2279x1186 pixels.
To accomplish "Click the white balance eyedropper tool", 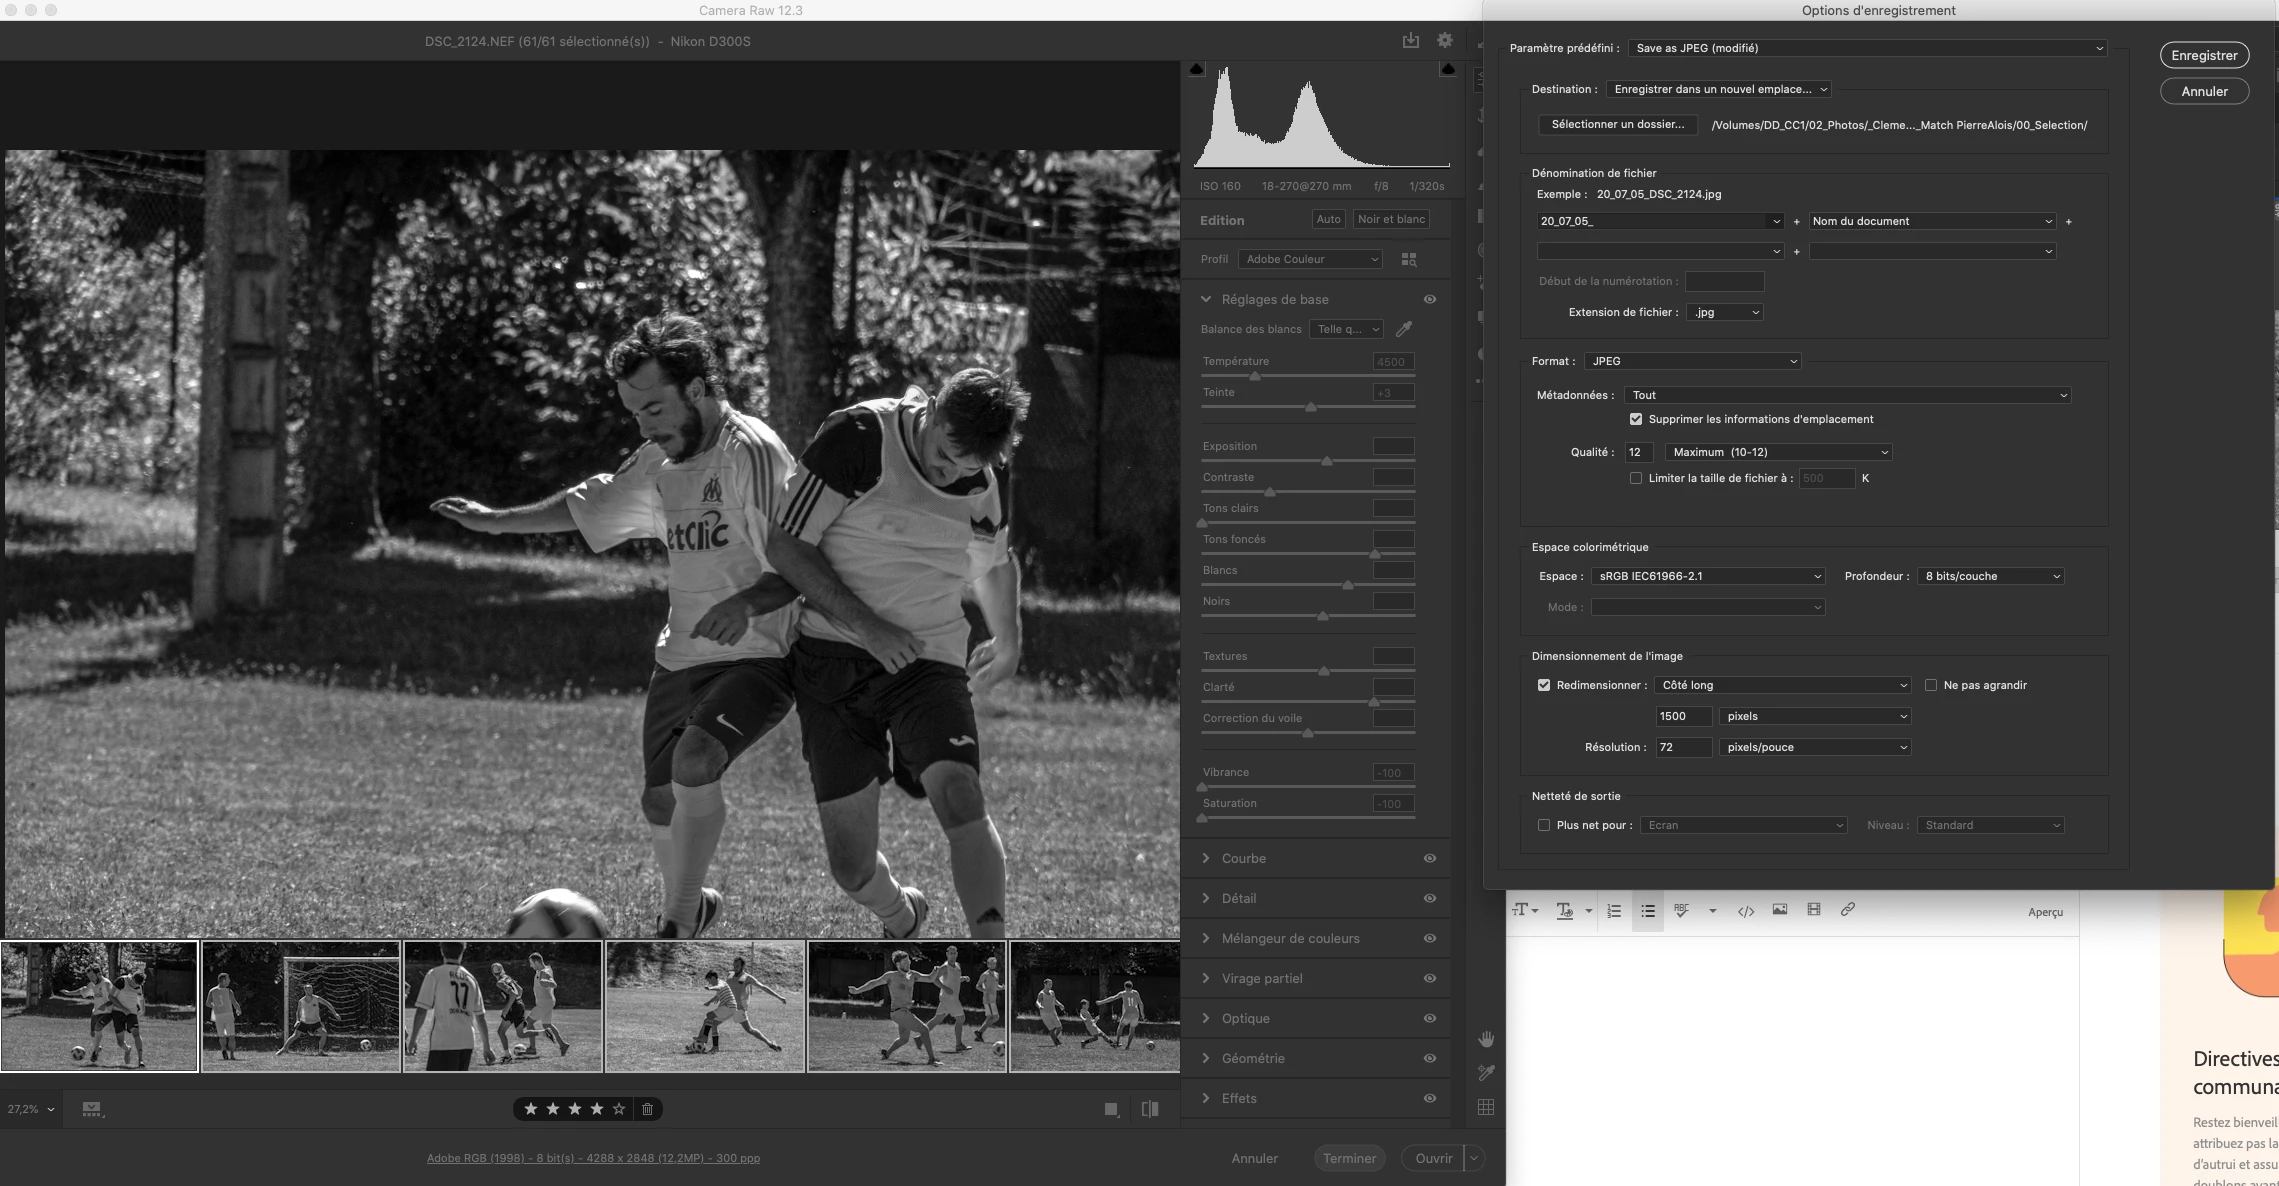I will coord(1404,329).
